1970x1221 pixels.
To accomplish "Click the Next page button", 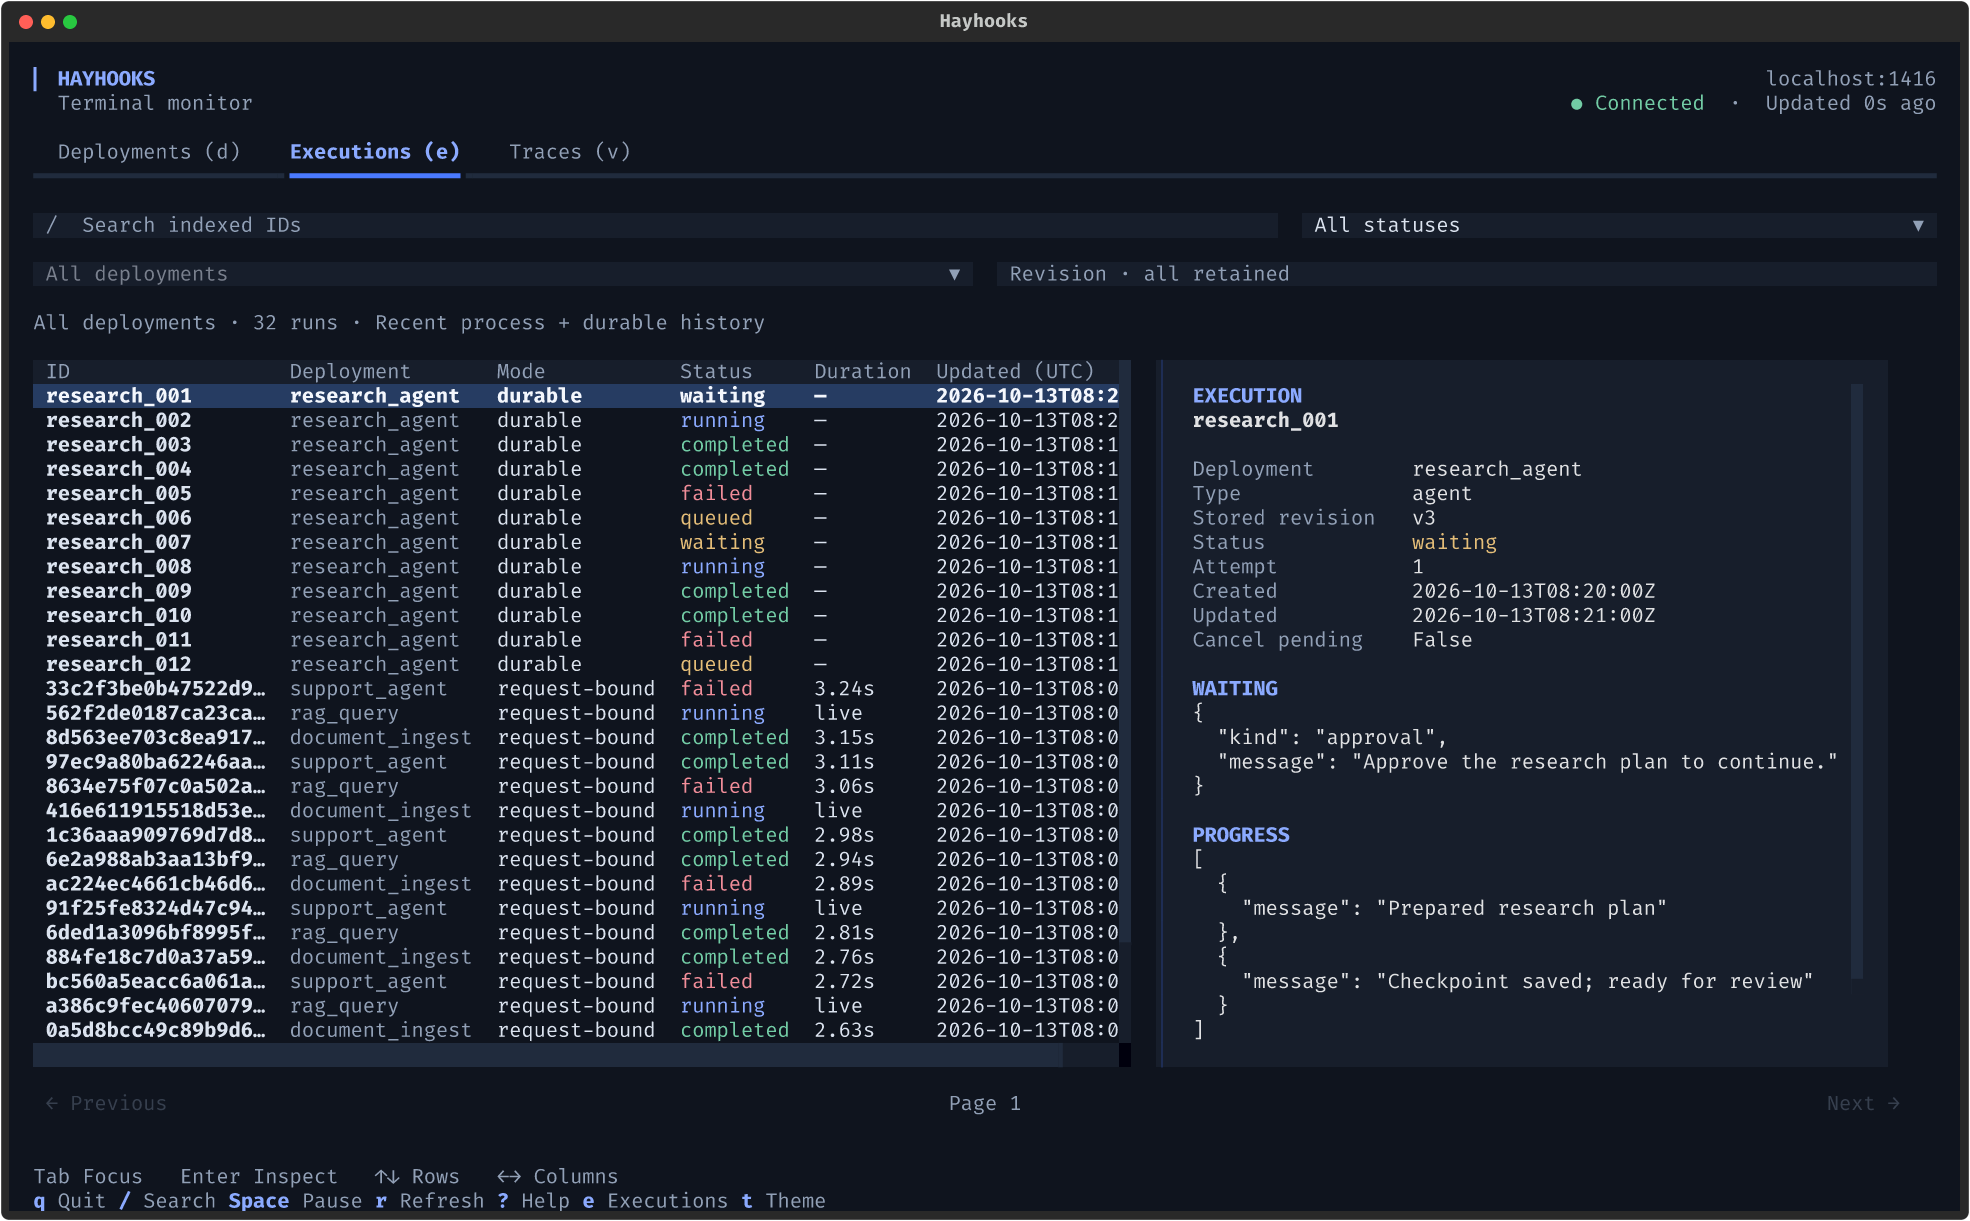I will click(x=1863, y=1103).
